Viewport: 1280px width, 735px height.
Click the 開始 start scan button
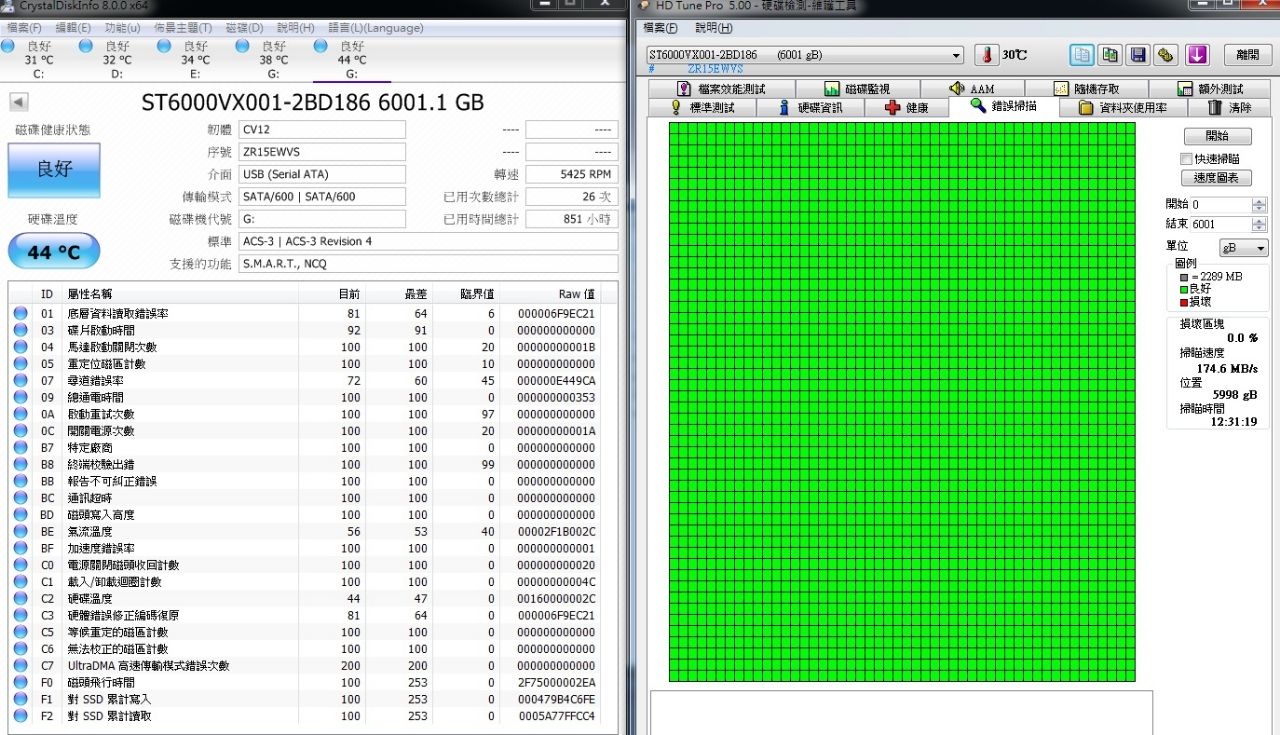[1217, 136]
